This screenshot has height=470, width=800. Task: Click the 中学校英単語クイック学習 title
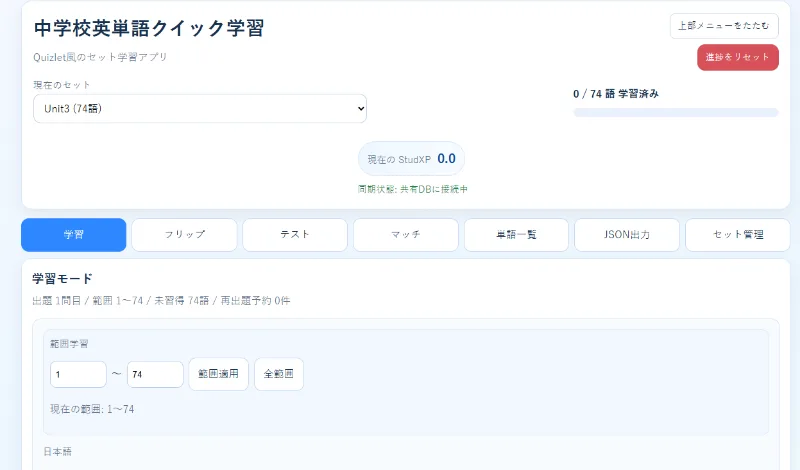149,28
